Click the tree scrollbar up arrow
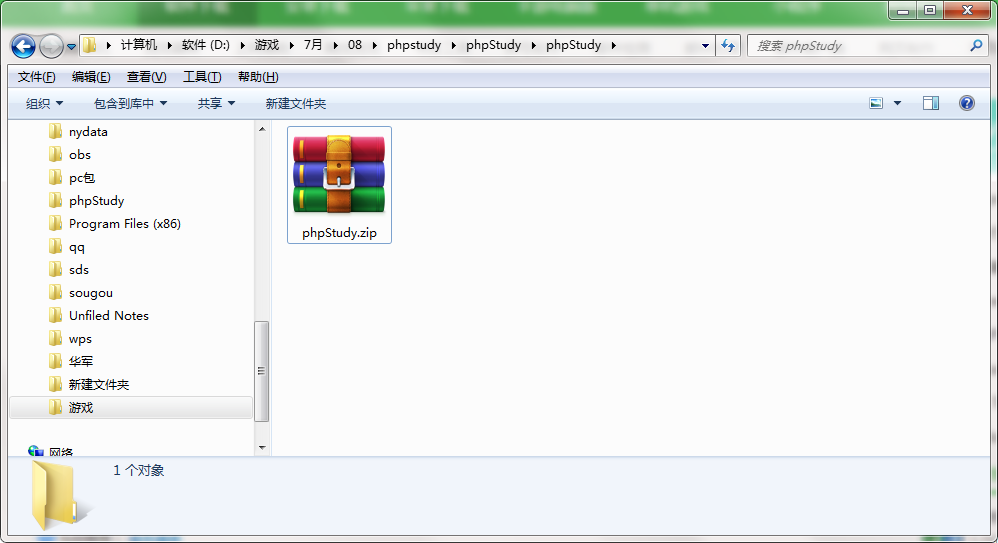The image size is (998, 543). (x=262, y=129)
